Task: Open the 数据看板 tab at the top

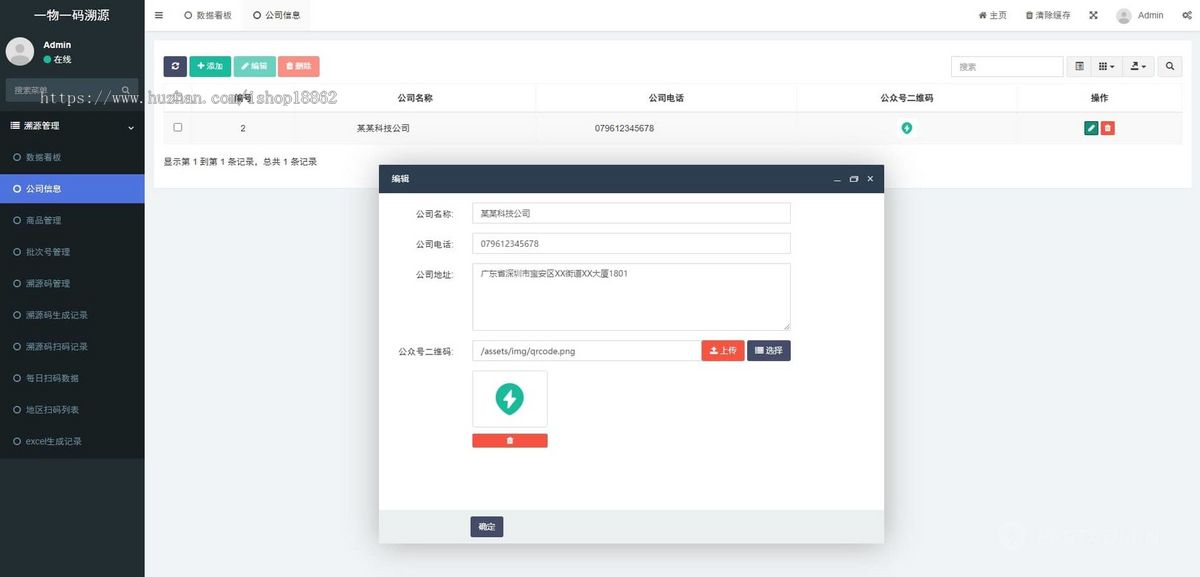Action: (x=206, y=15)
